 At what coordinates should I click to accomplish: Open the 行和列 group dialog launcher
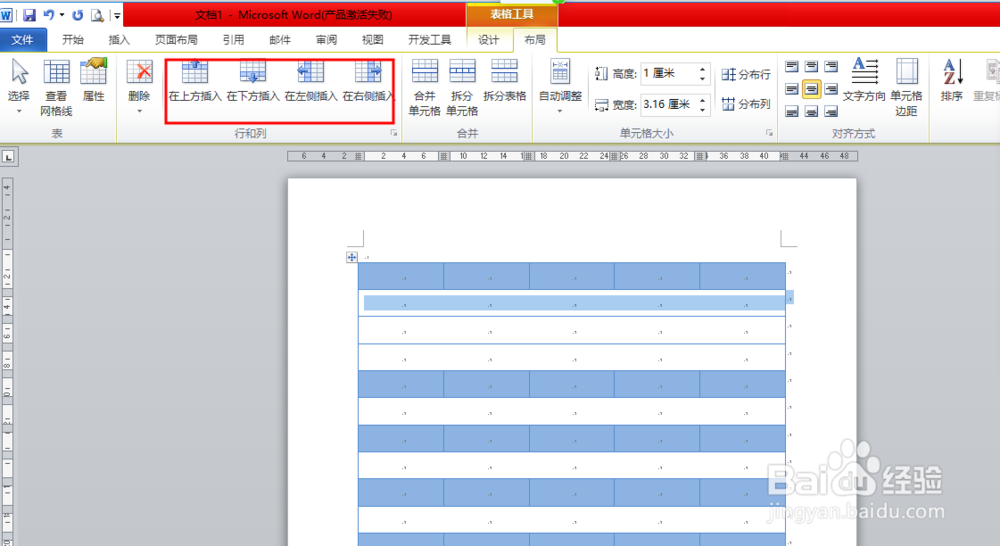(393, 133)
